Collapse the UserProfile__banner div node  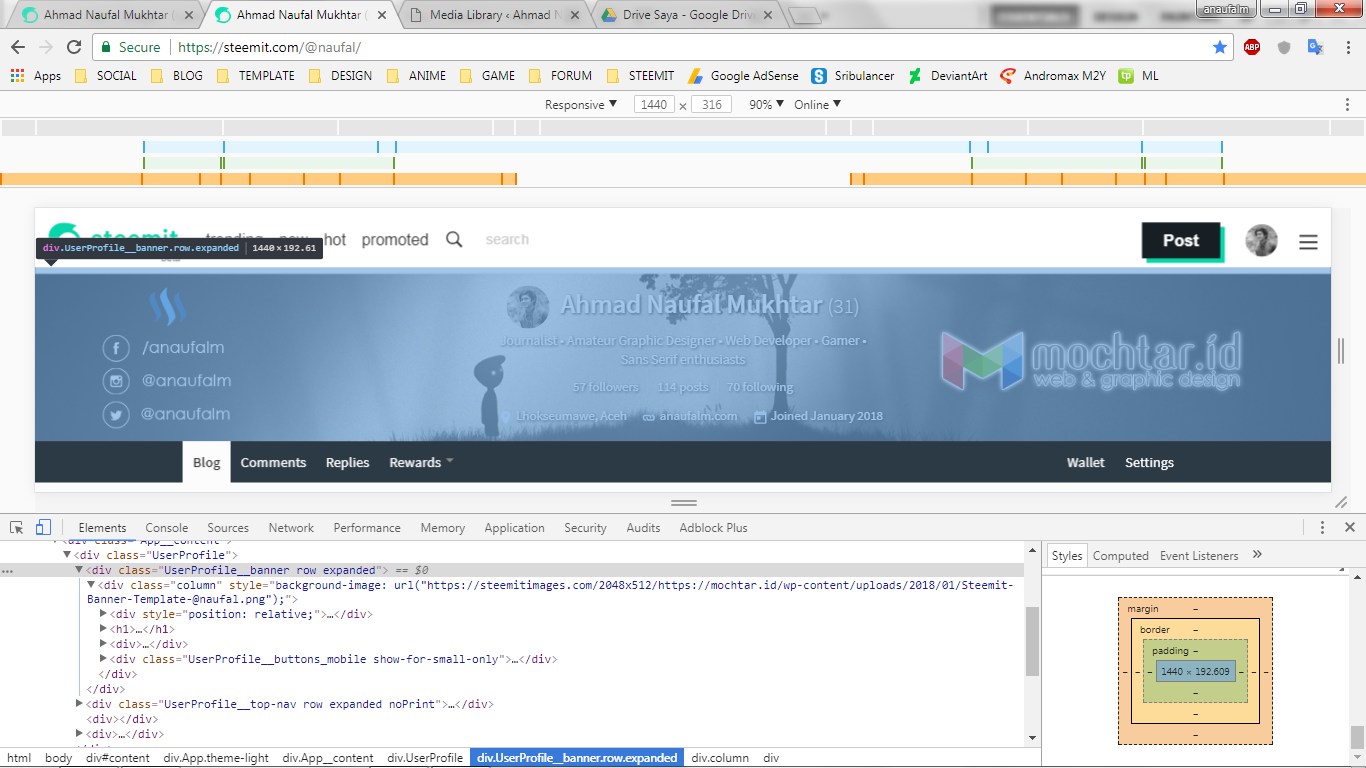[x=80, y=570]
